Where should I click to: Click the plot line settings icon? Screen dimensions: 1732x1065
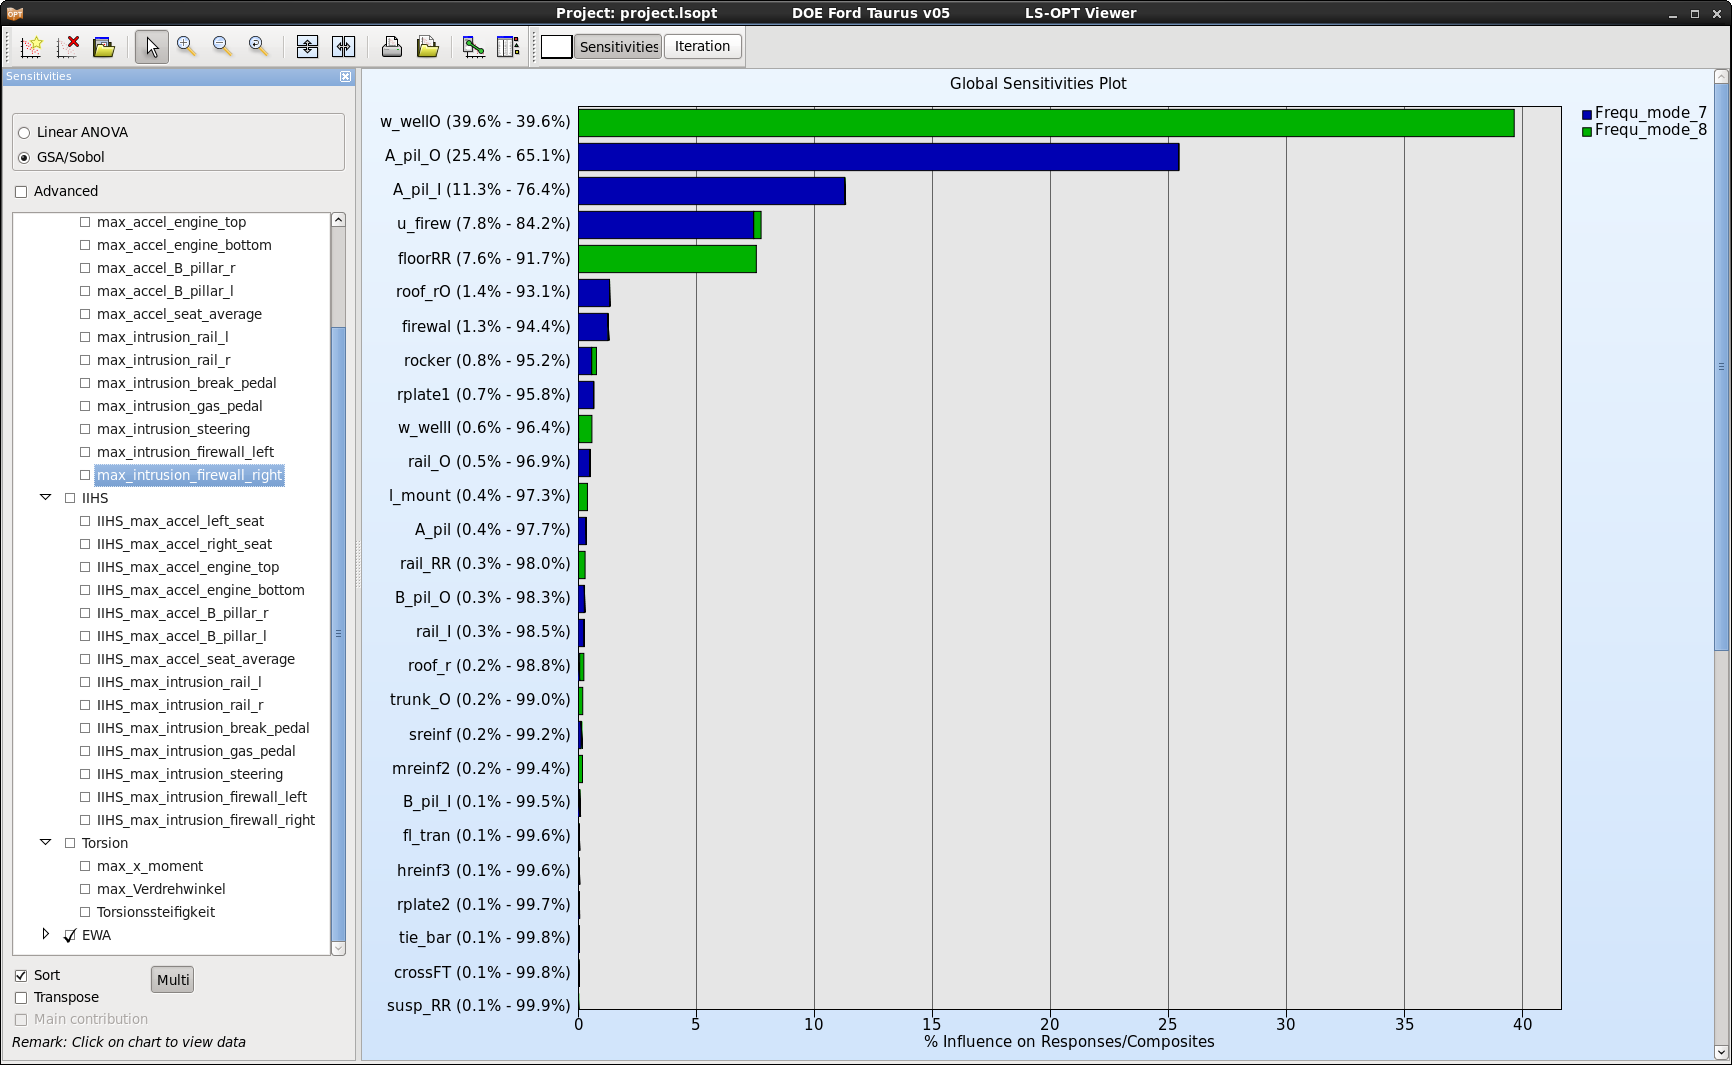click(474, 46)
